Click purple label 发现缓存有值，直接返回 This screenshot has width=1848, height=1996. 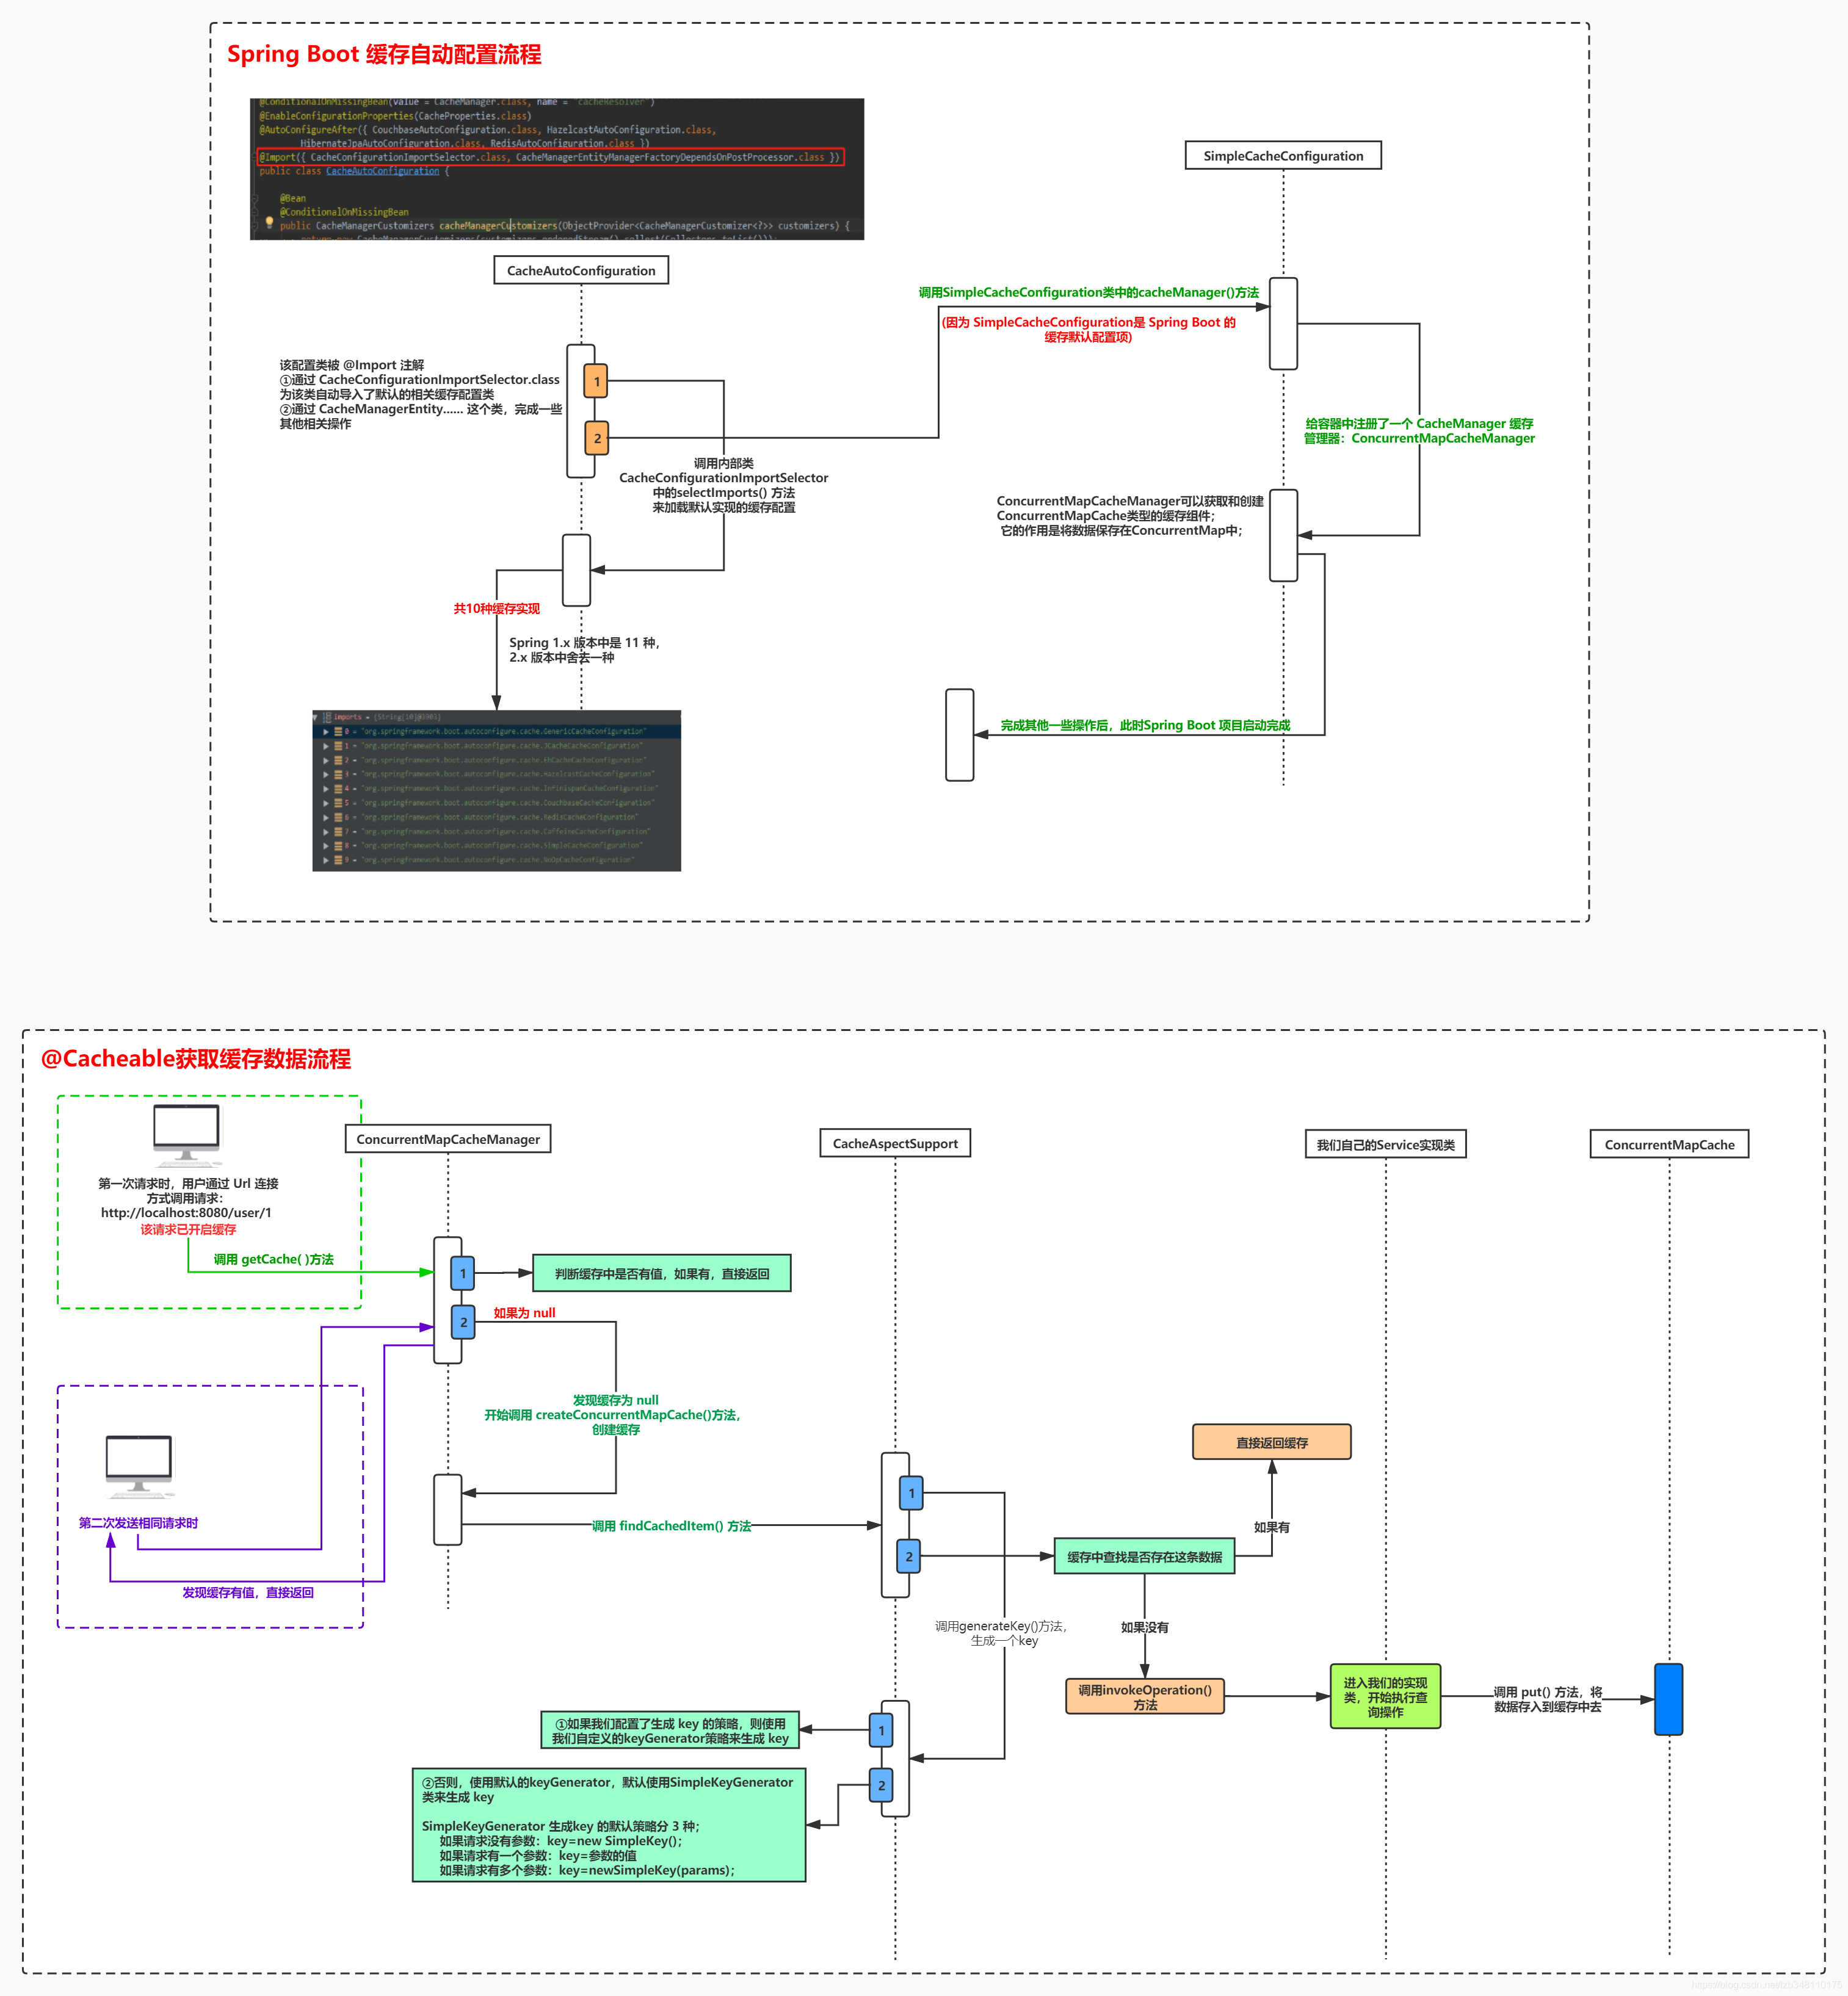click(248, 1592)
